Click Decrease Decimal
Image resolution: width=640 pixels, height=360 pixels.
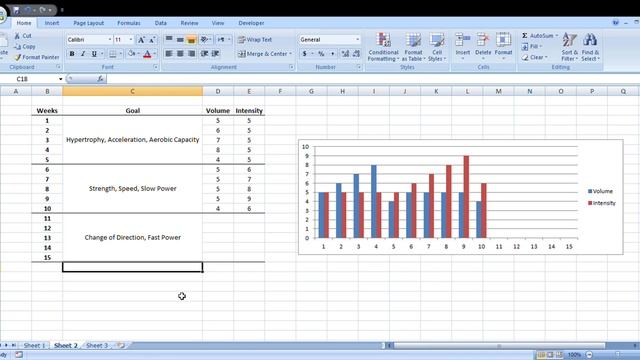[356, 53]
